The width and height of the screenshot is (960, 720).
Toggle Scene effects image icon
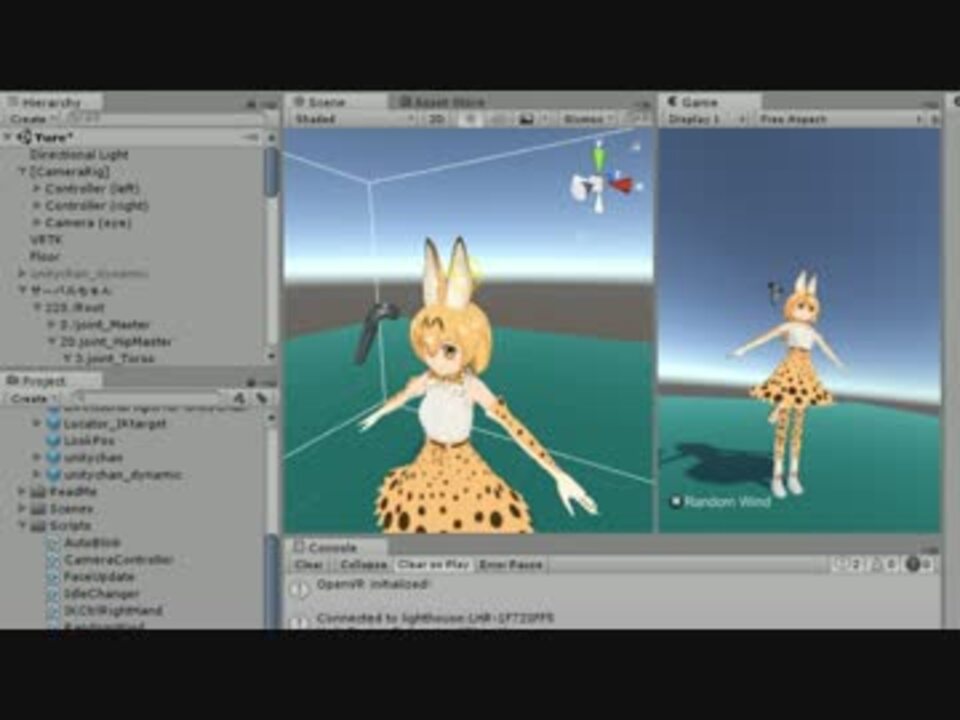pos(526,119)
